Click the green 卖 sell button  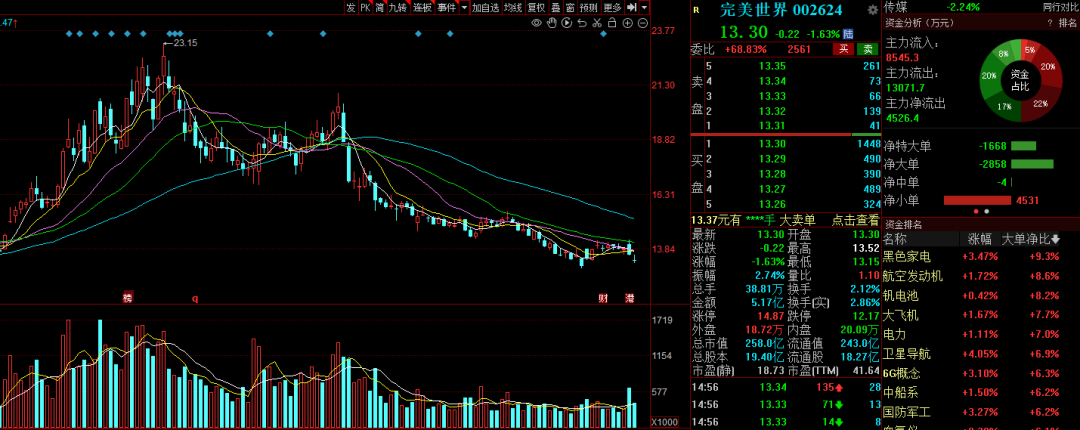coord(868,49)
